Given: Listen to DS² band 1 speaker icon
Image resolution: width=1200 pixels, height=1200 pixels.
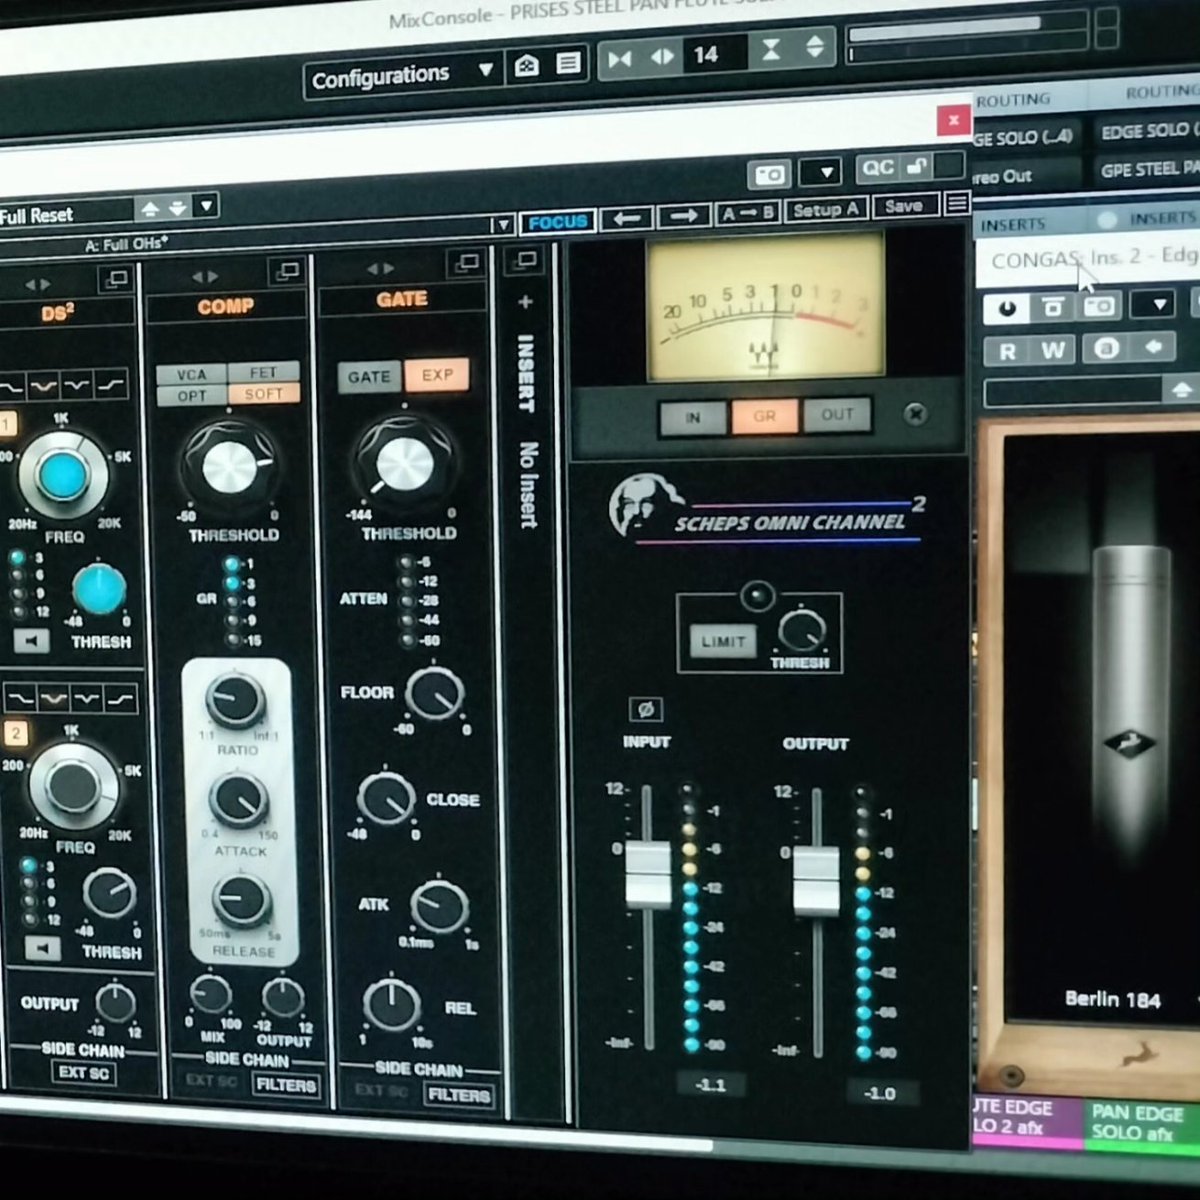Looking at the screenshot, I should 31,640.
